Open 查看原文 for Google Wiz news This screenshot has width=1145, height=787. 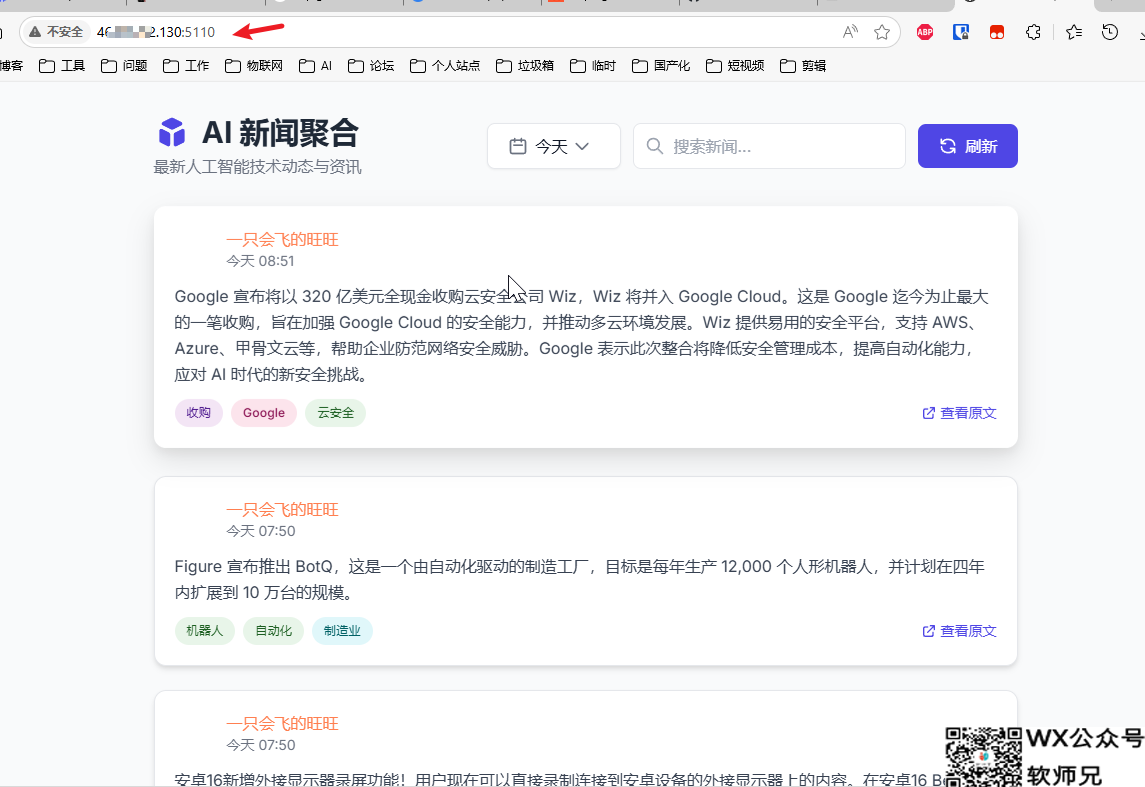(960, 413)
